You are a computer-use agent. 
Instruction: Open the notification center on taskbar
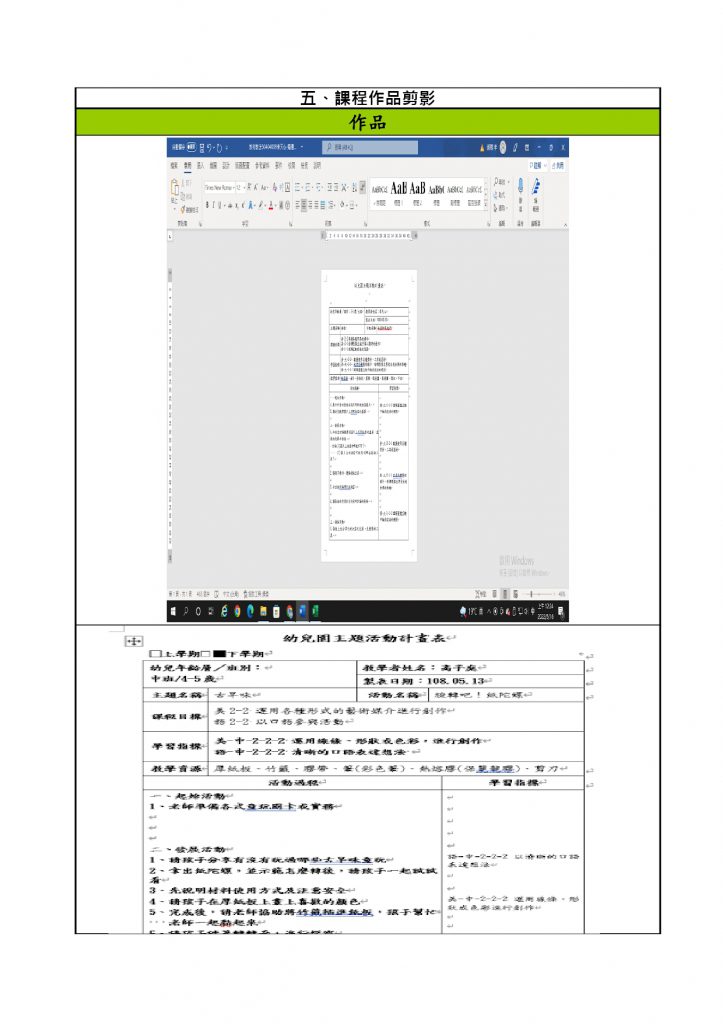click(560, 612)
